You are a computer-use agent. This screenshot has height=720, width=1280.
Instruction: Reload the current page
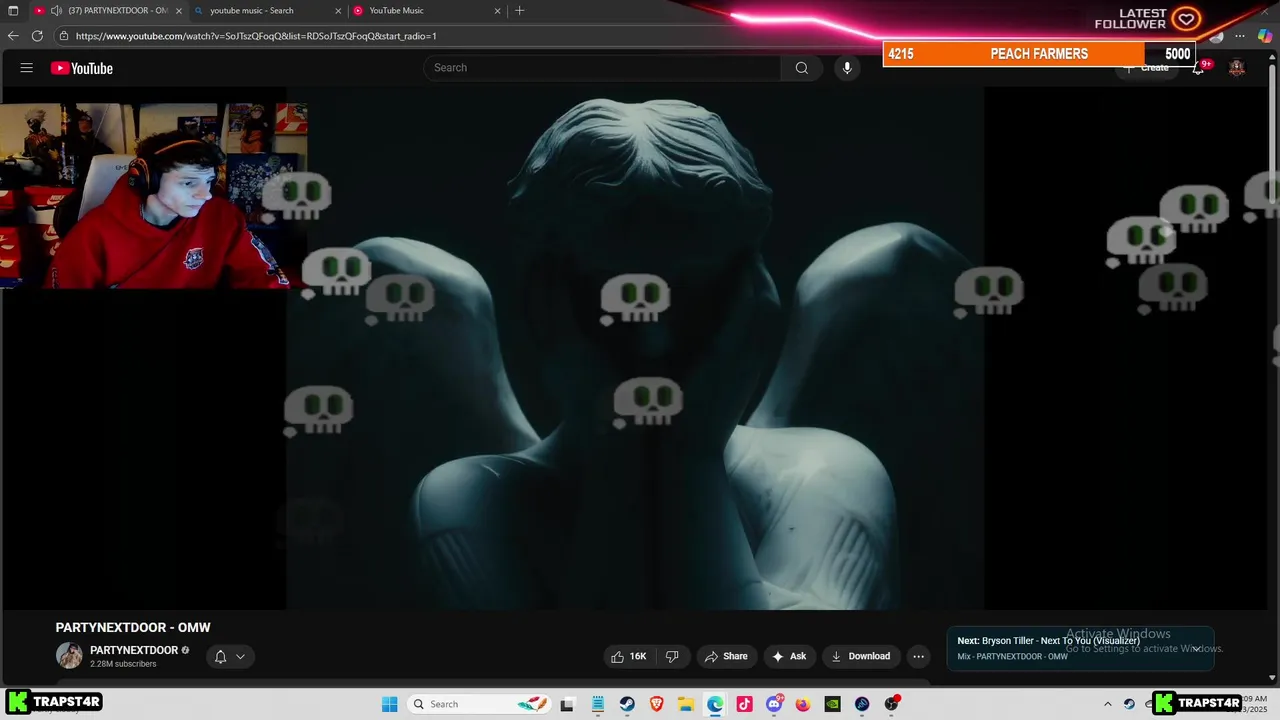pyautogui.click(x=37, y=36)
